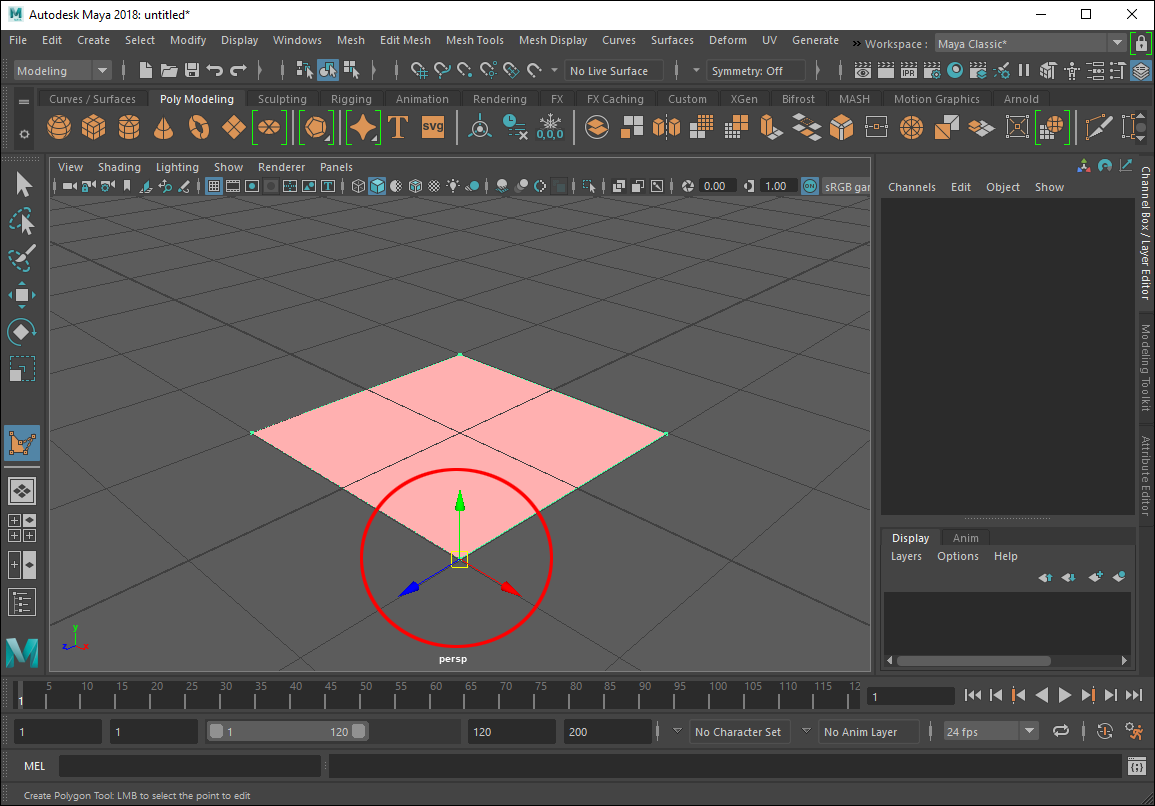The height and width of the screenshot is (806, 1155).
Task: Toggle continuous loop playback
Action: [1060, 732]
